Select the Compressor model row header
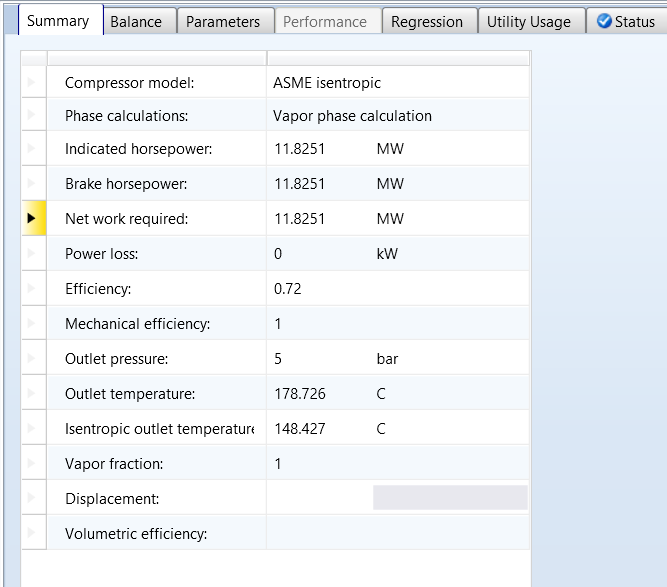Screen dimensions: 667x587 33,83
